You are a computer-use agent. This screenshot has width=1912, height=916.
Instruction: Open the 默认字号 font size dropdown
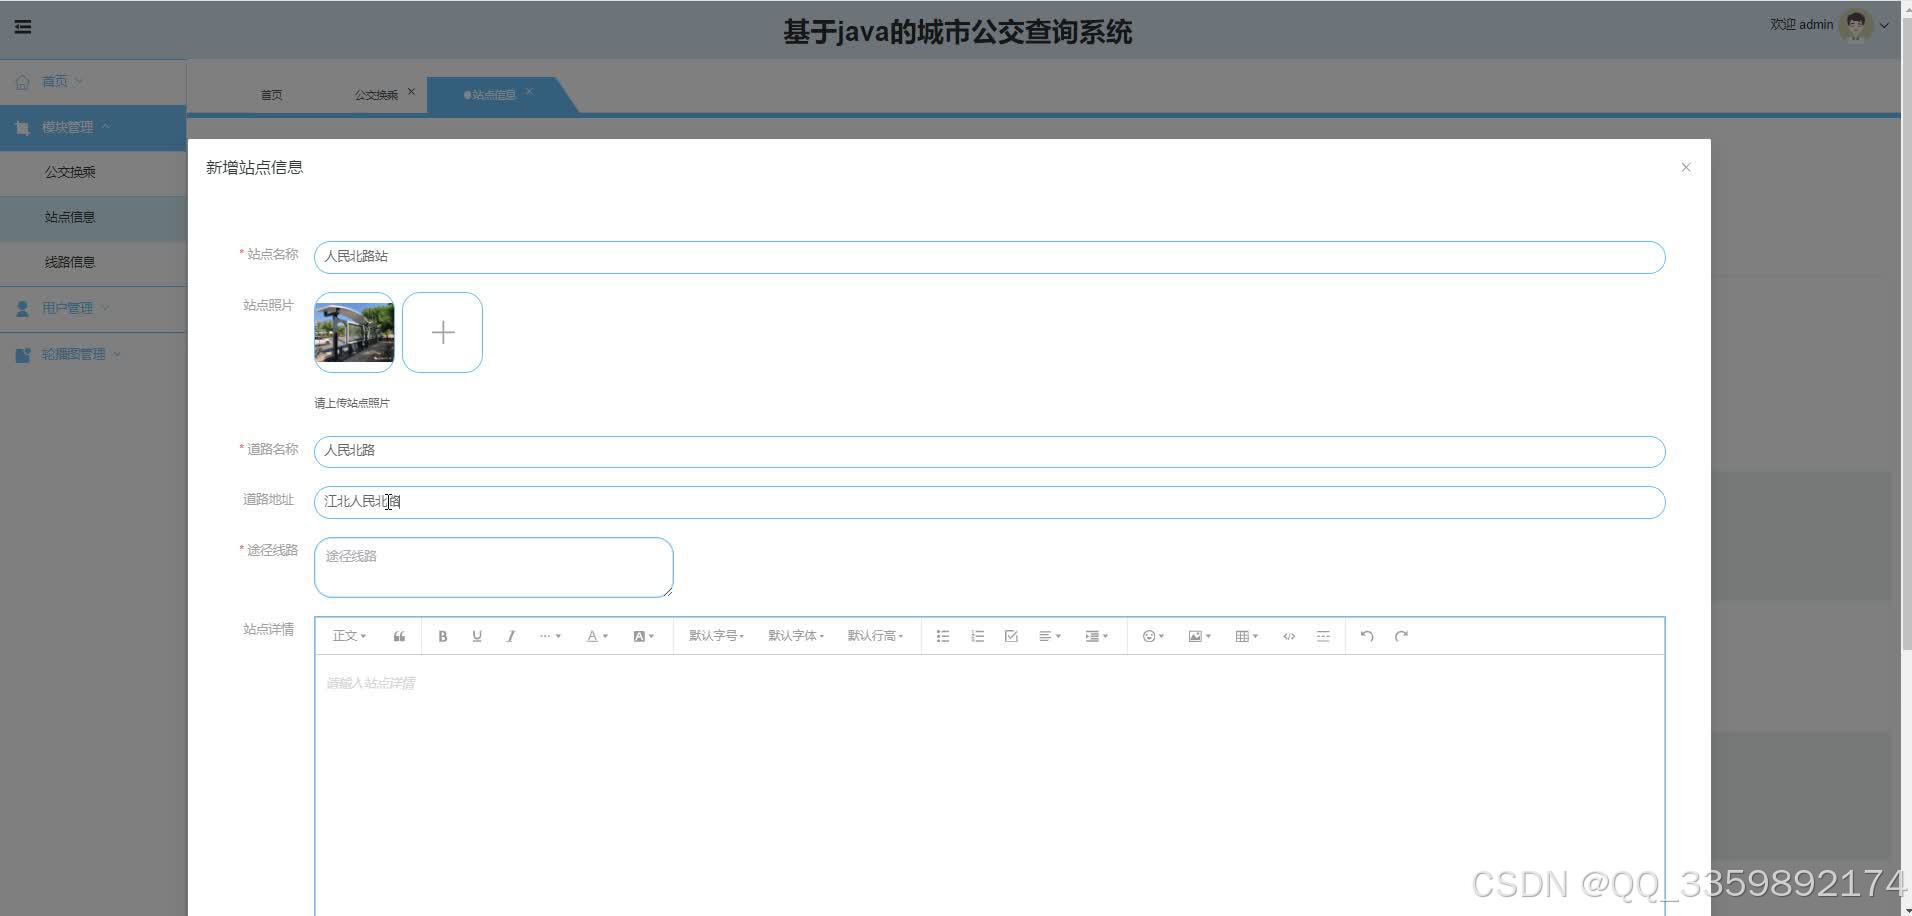tap(716, 636)
